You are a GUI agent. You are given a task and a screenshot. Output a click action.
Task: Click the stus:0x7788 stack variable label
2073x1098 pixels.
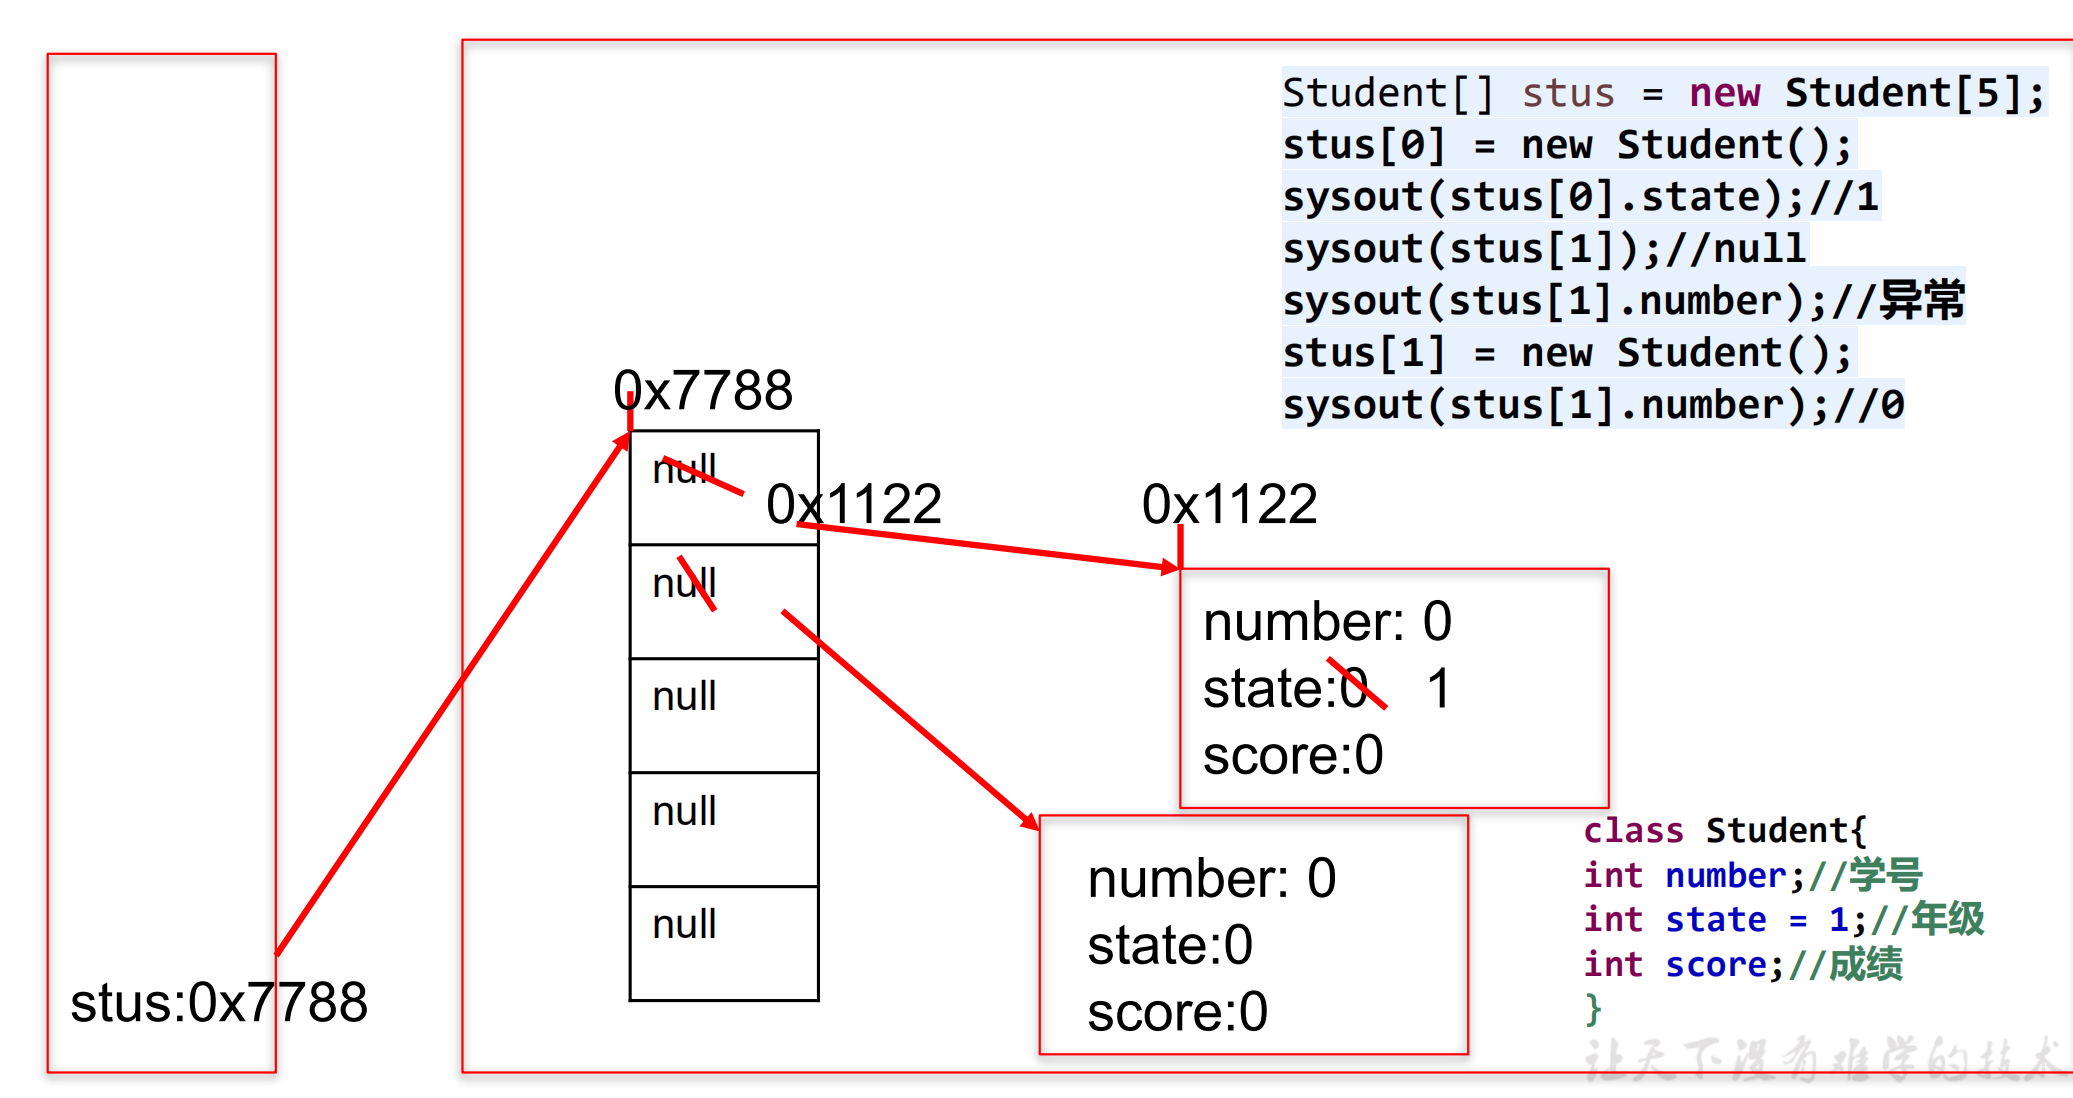pyautogui.click(x=219, y=1003)
